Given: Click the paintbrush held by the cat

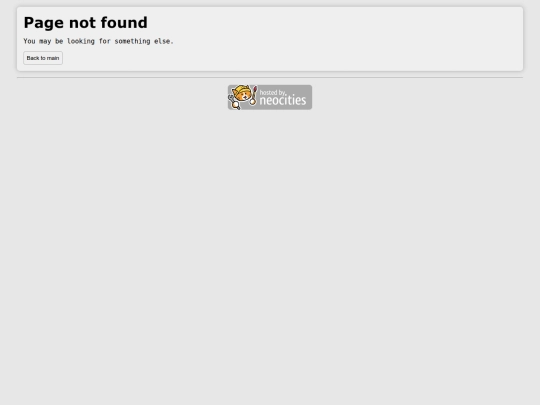Looking at the screenshot, I should point(254,94).
